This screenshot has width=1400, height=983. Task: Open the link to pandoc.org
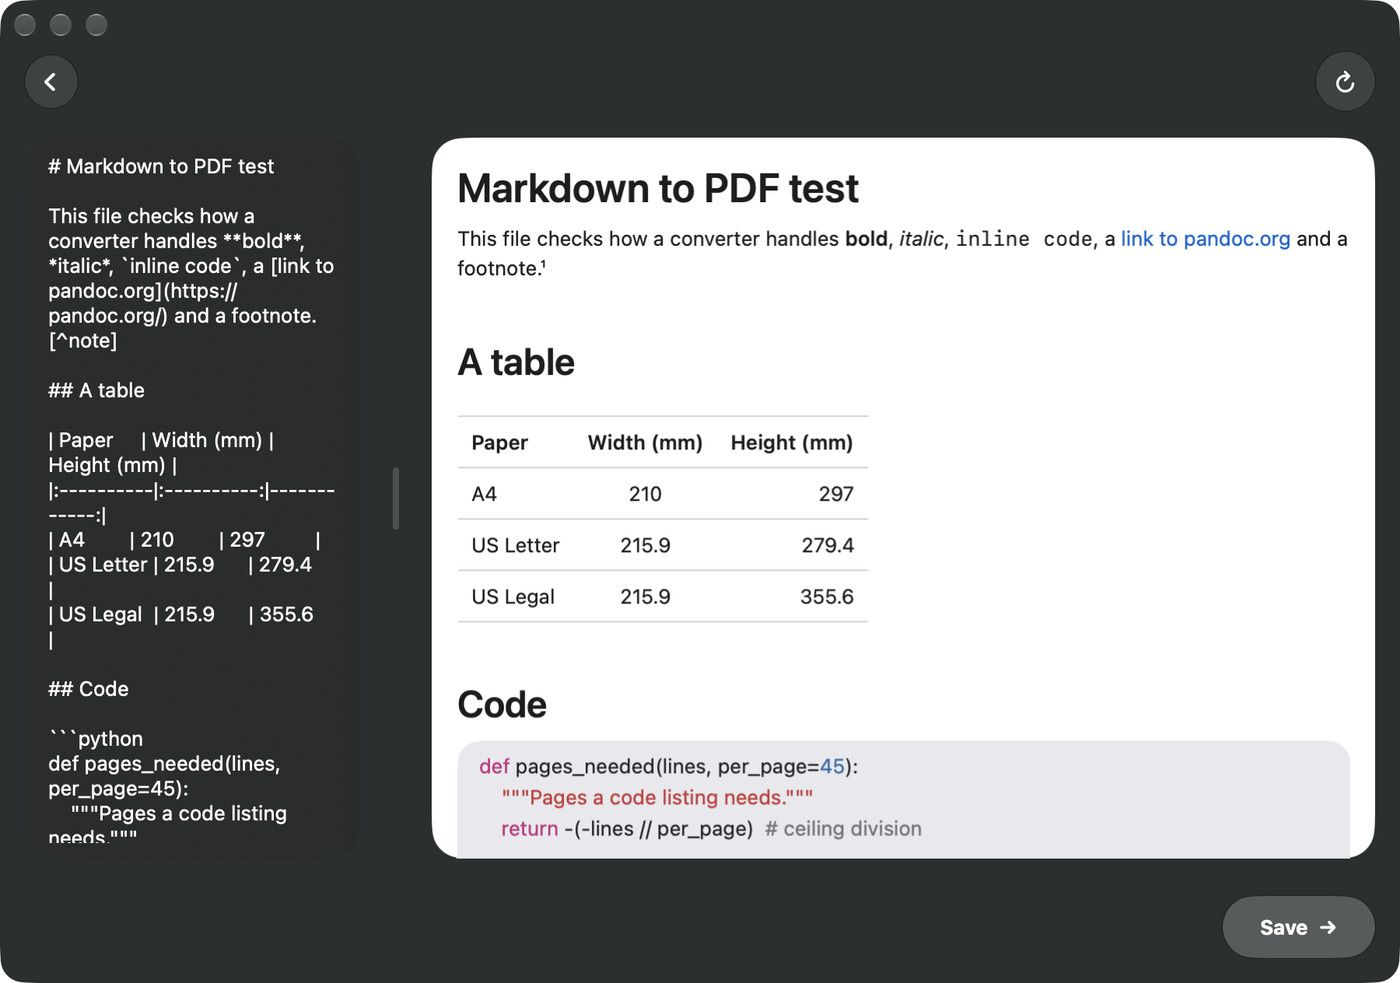tap(1205, 239)
